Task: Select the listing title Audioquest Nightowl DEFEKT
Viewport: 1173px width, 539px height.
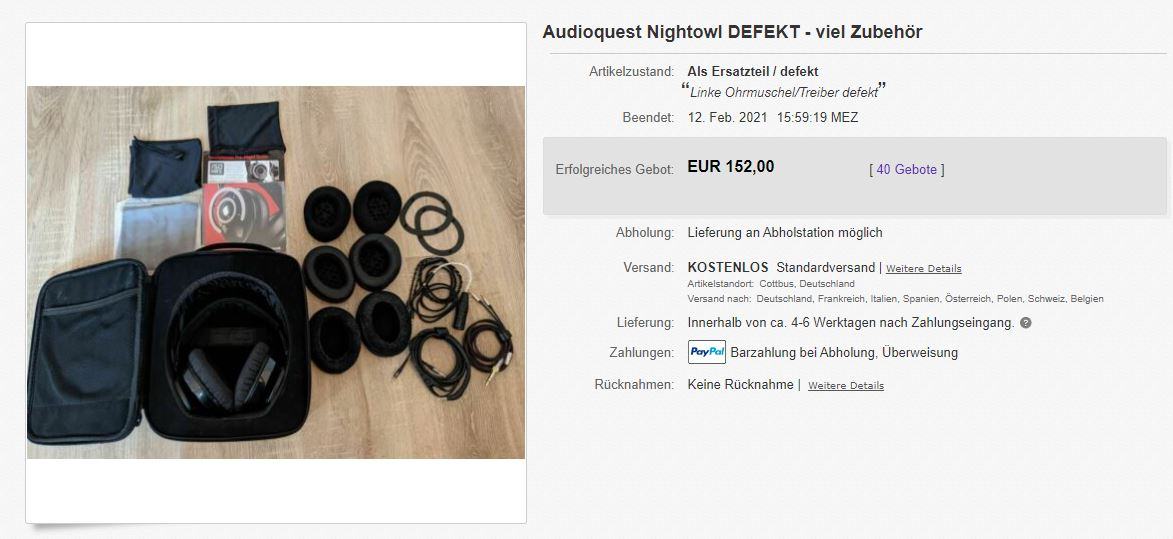Action: 732,32
